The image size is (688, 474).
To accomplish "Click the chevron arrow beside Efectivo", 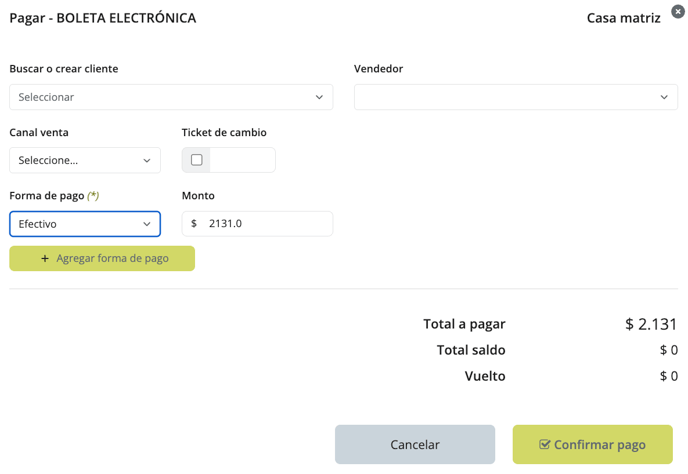I will click(x=147, y=224).
